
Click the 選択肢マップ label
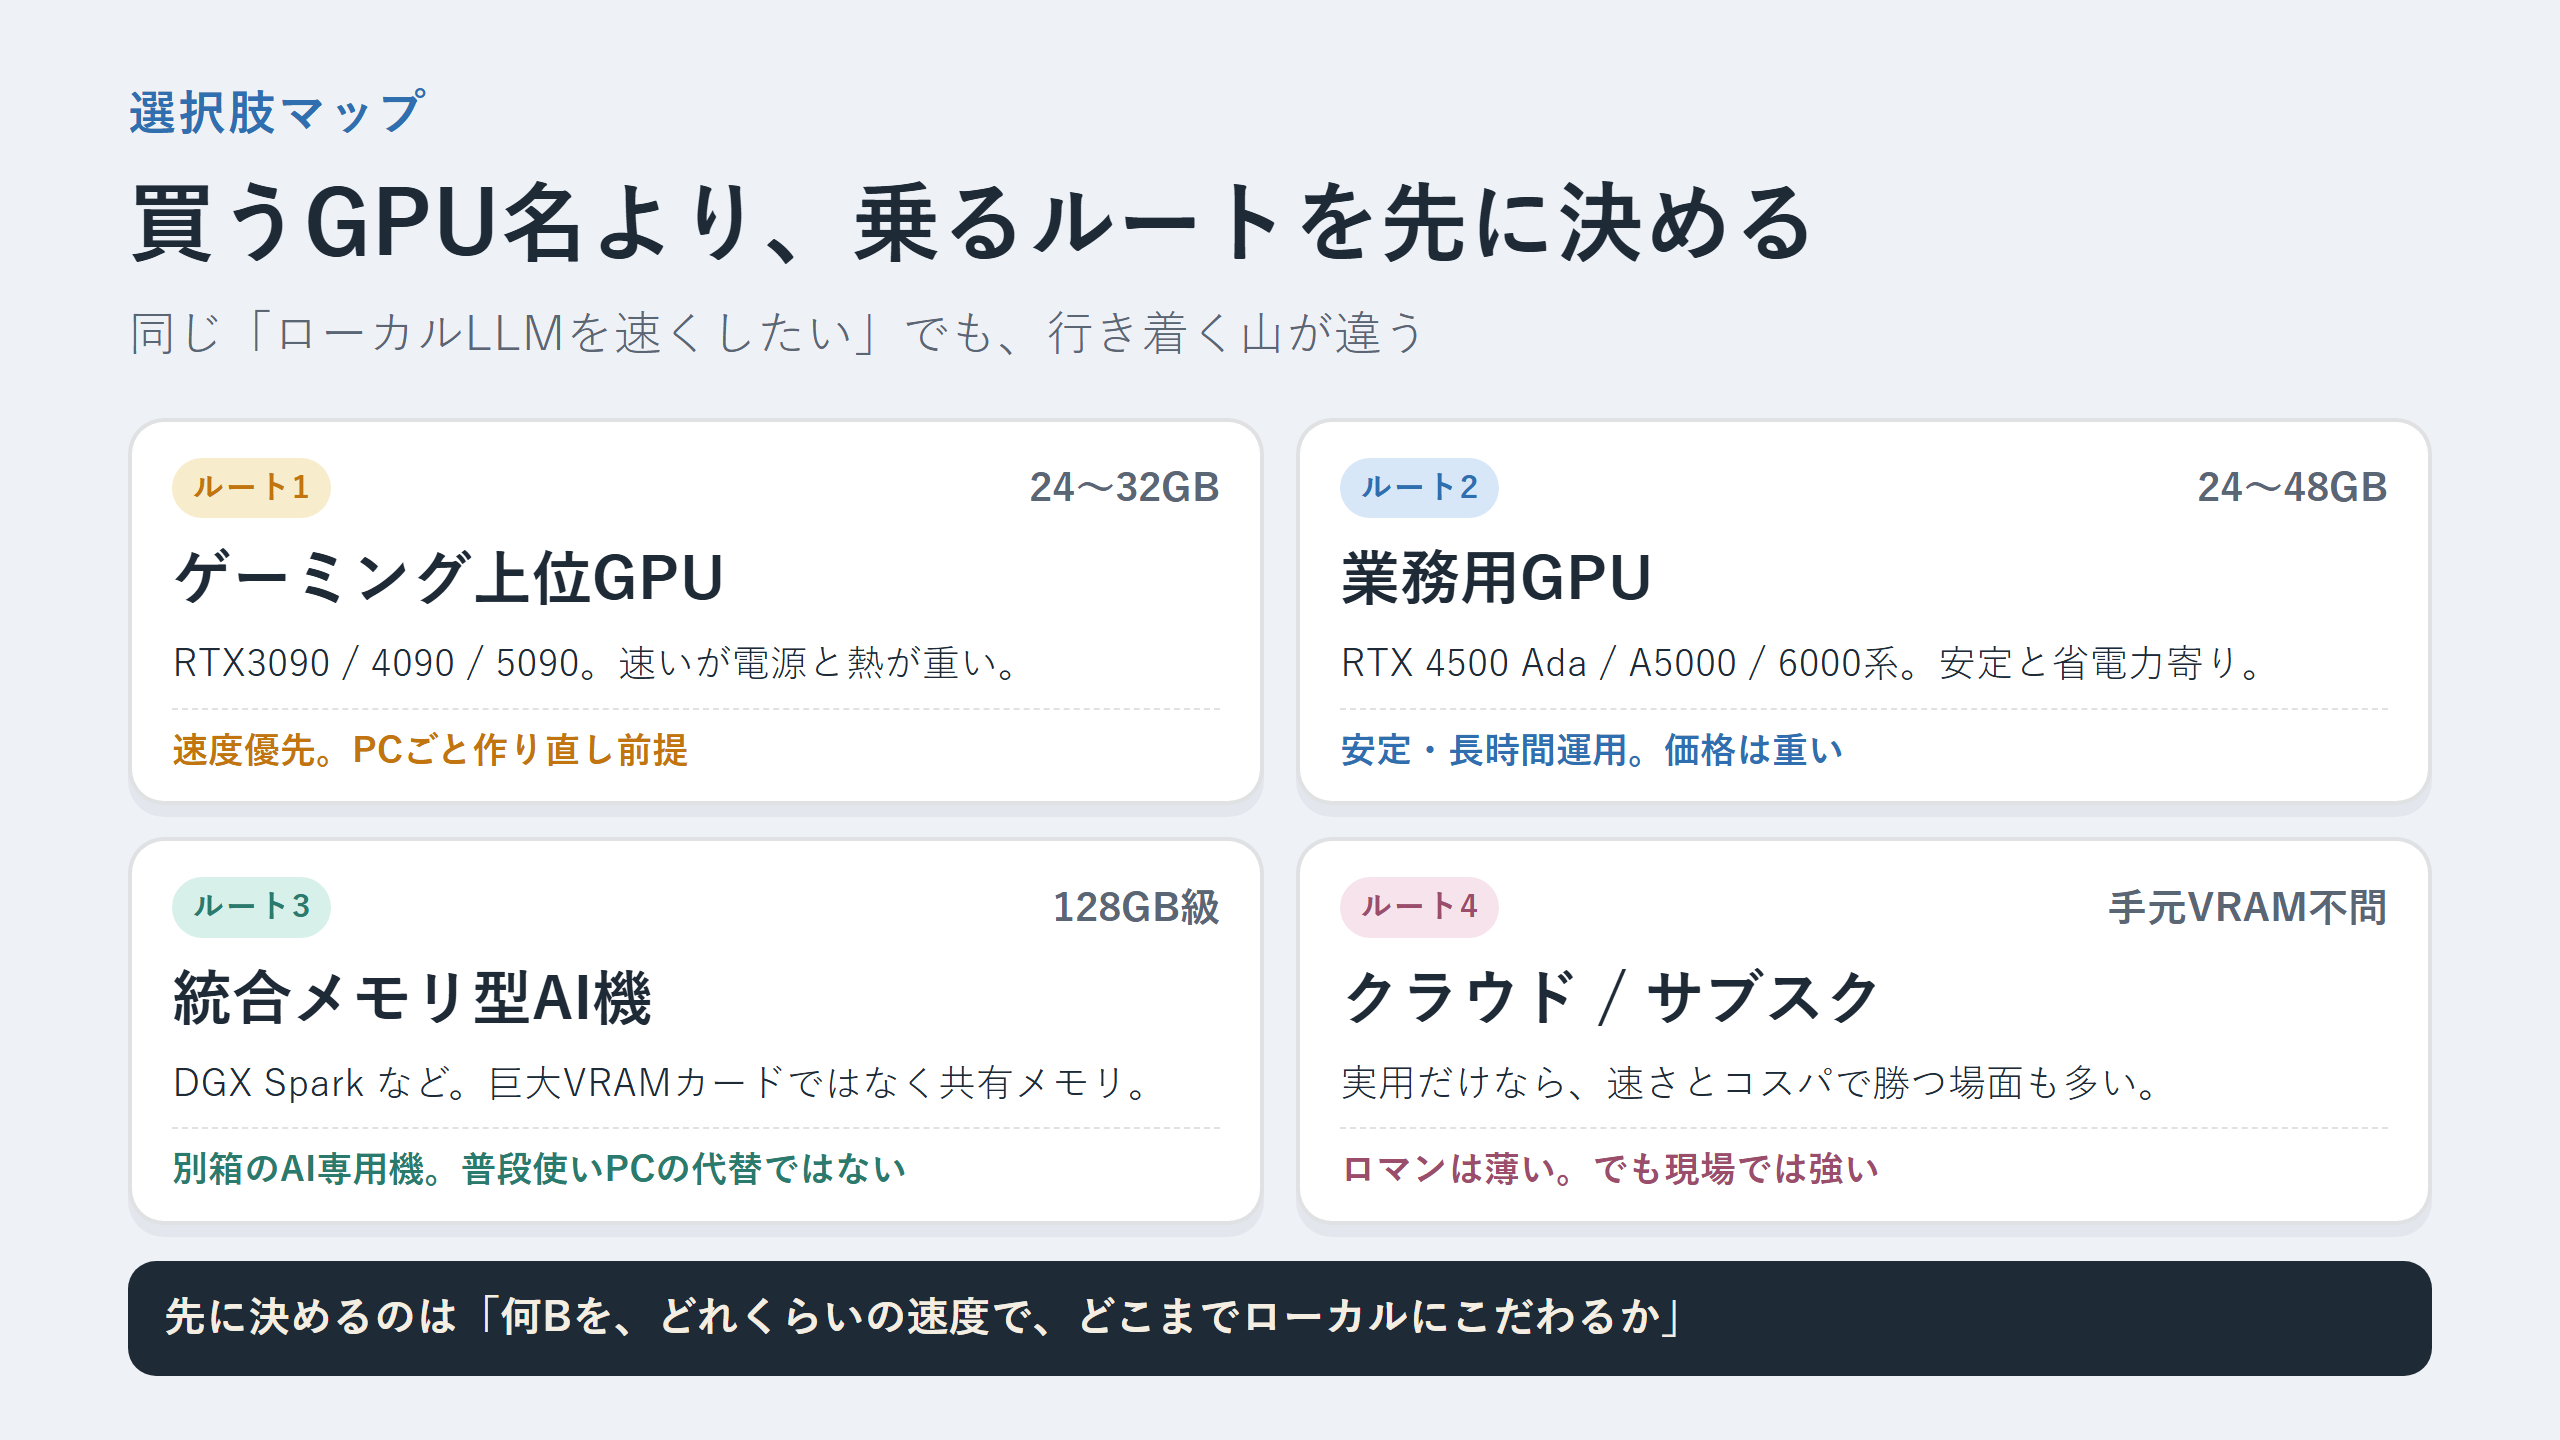[277, 112]
